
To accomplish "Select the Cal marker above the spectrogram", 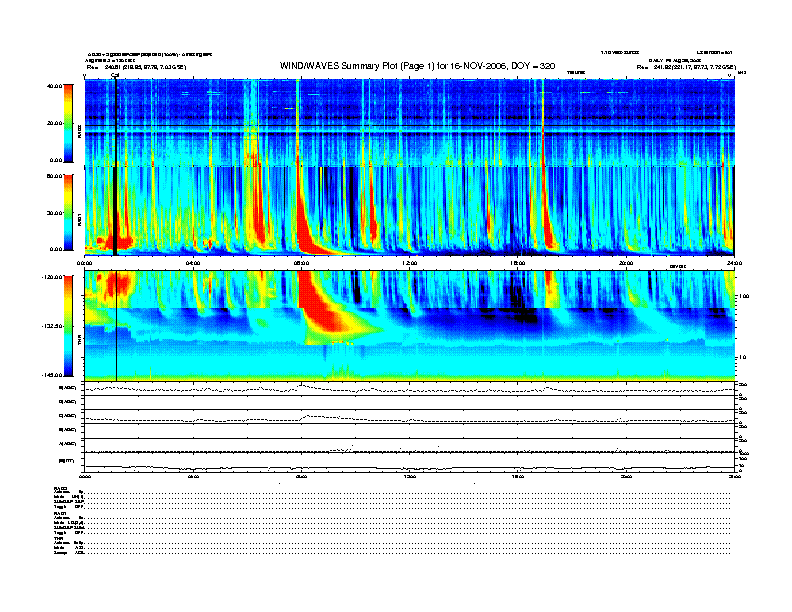I will click(115, 75).
